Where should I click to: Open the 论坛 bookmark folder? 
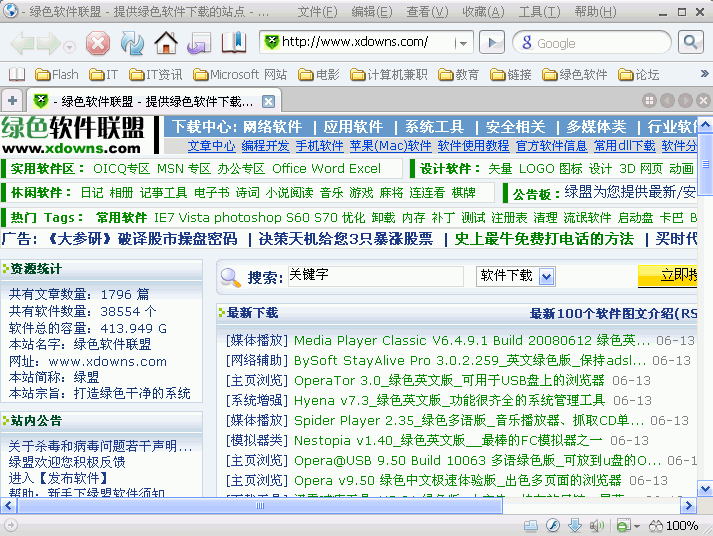tap(638, 74)
